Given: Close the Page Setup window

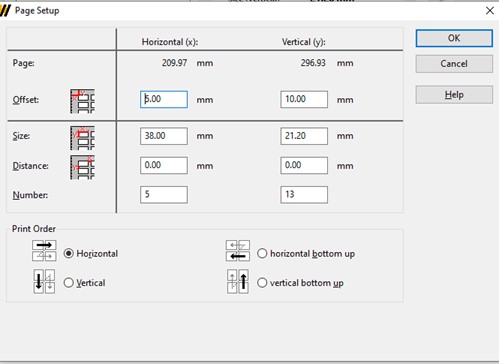Looking at the screenshot, I should 490,11.
